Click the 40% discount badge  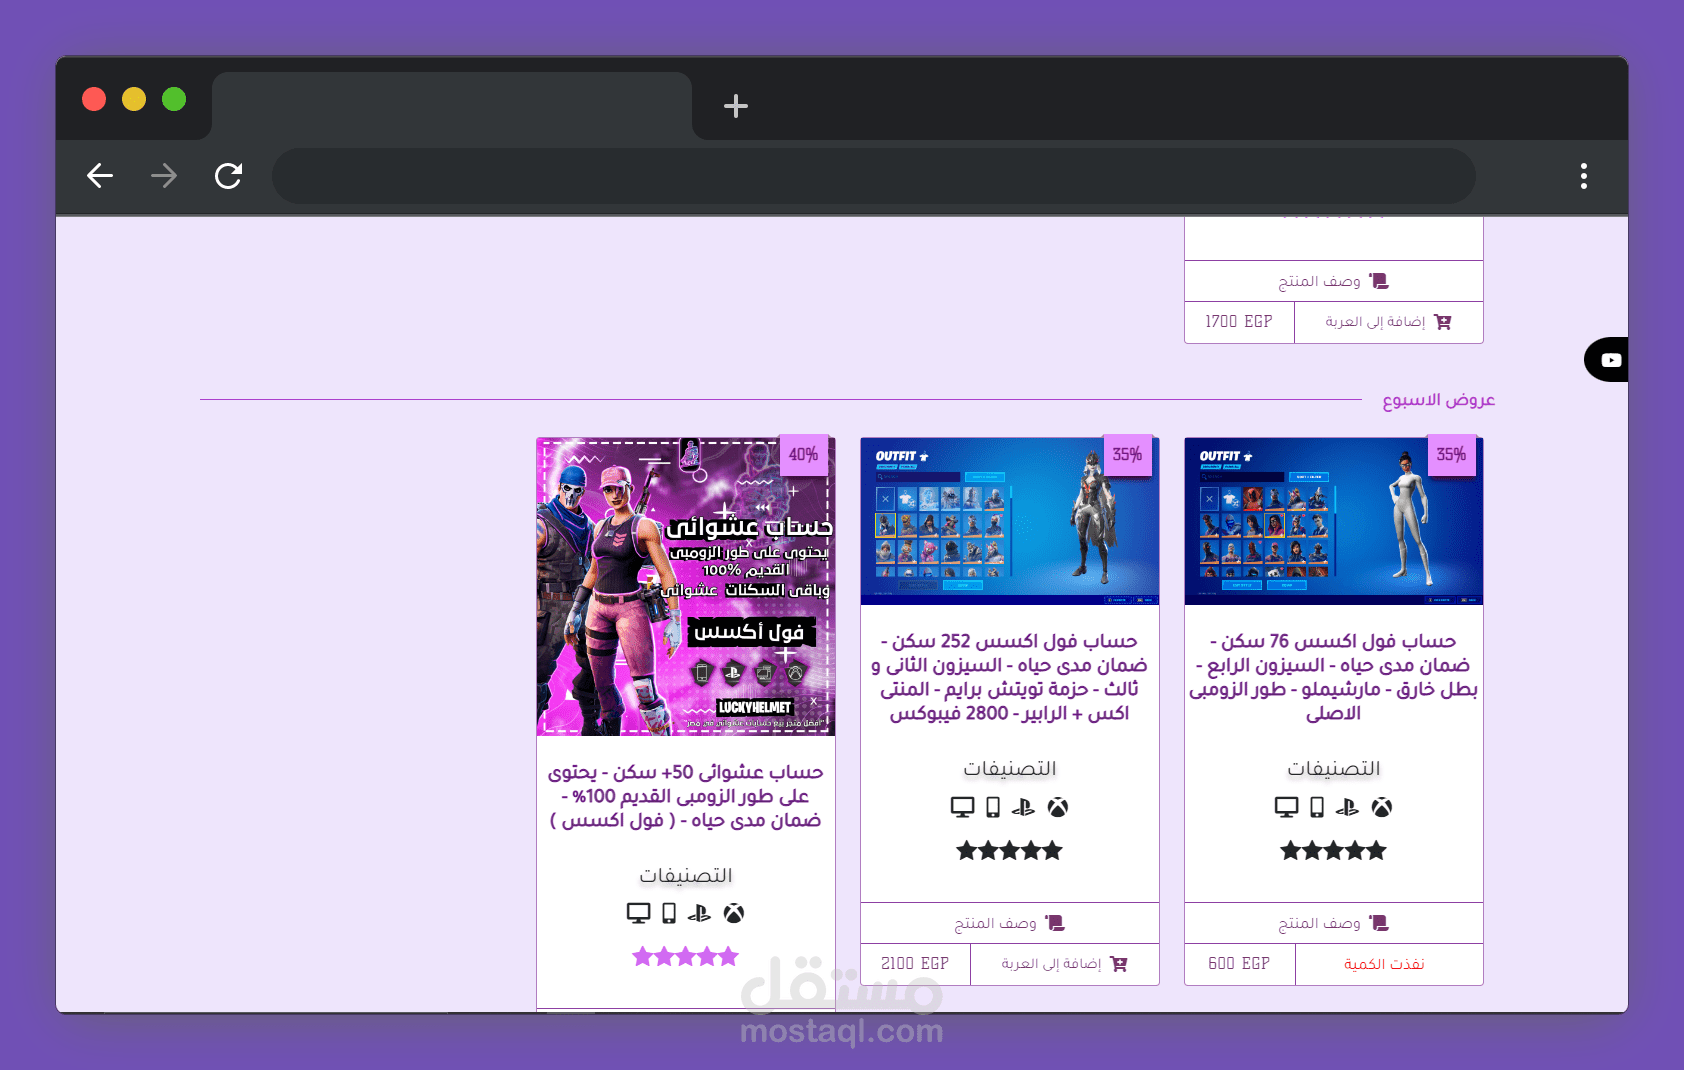pyautogui.click(x=803, y=455)
